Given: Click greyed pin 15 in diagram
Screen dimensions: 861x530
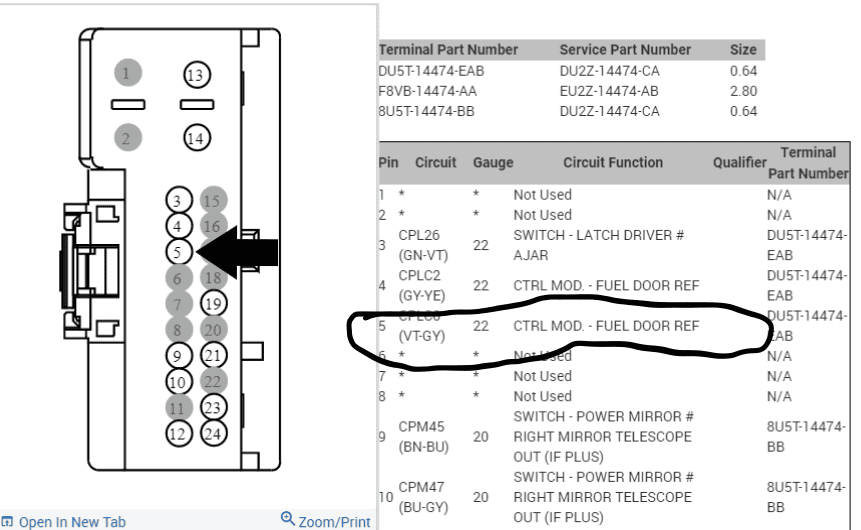Looking at the screenshot, I should [214, 200].
